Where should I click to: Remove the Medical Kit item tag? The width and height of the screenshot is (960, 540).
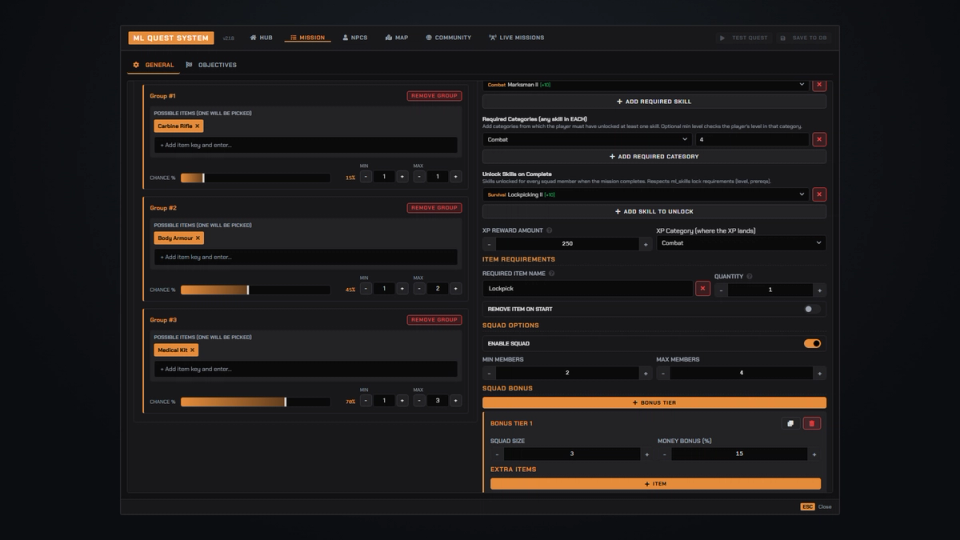192,350
